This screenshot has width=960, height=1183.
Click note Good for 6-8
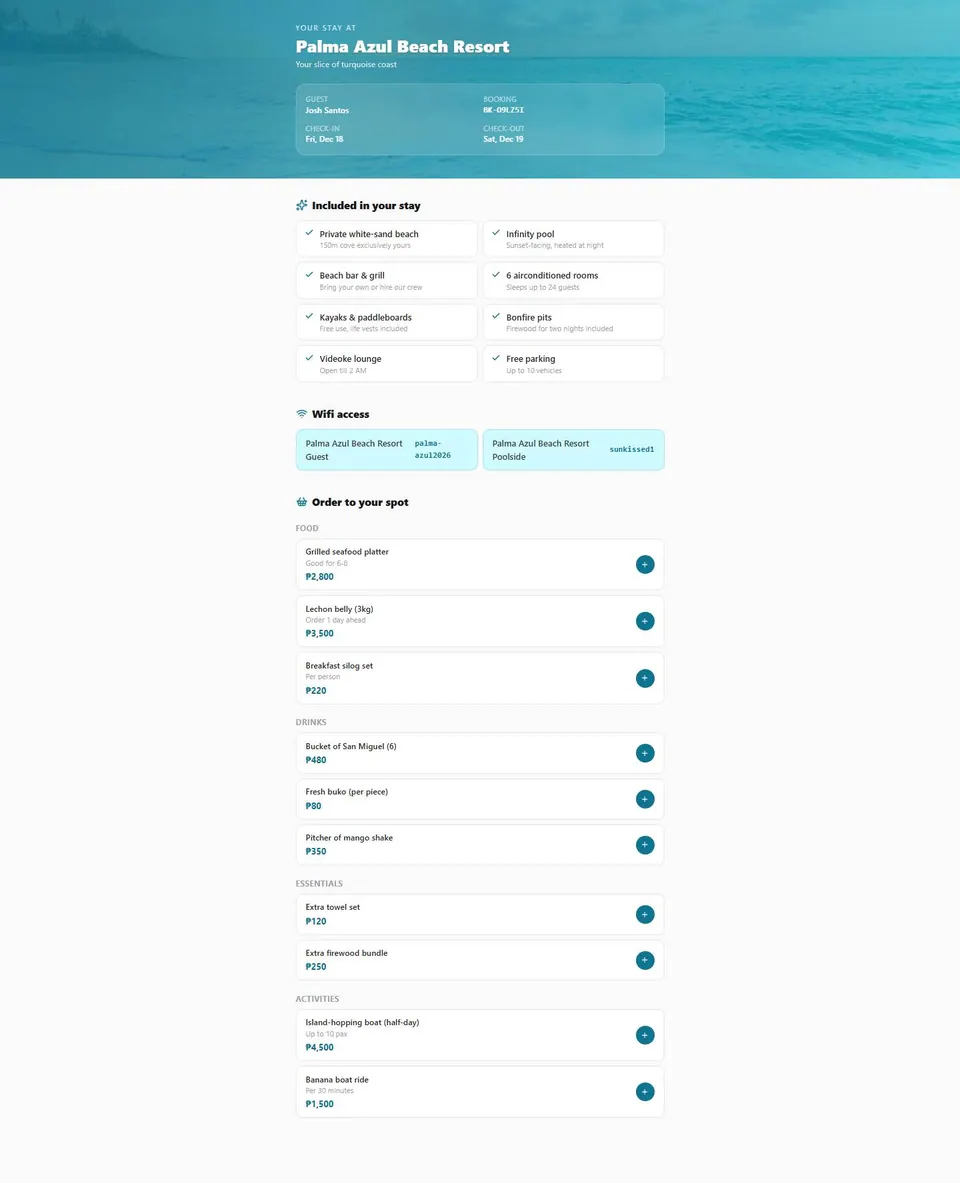coord(326,563)
